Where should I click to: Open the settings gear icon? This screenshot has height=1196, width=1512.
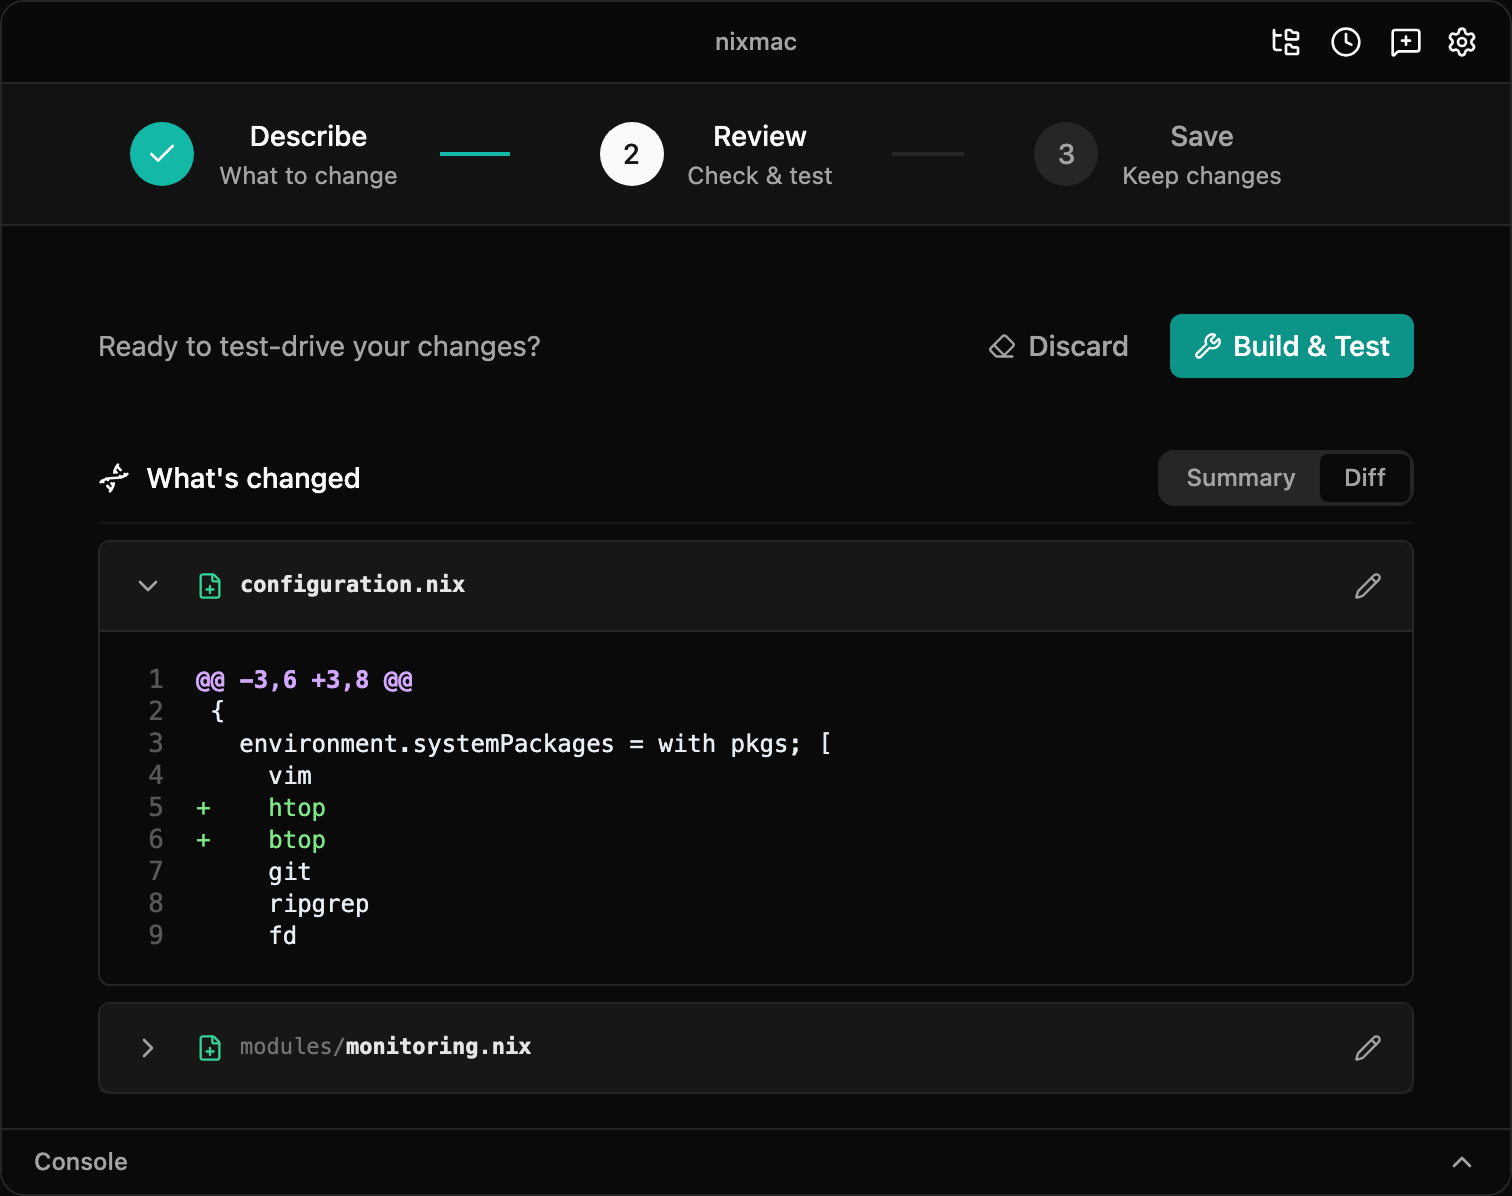pyautogui.click(x=1462, y=42)
